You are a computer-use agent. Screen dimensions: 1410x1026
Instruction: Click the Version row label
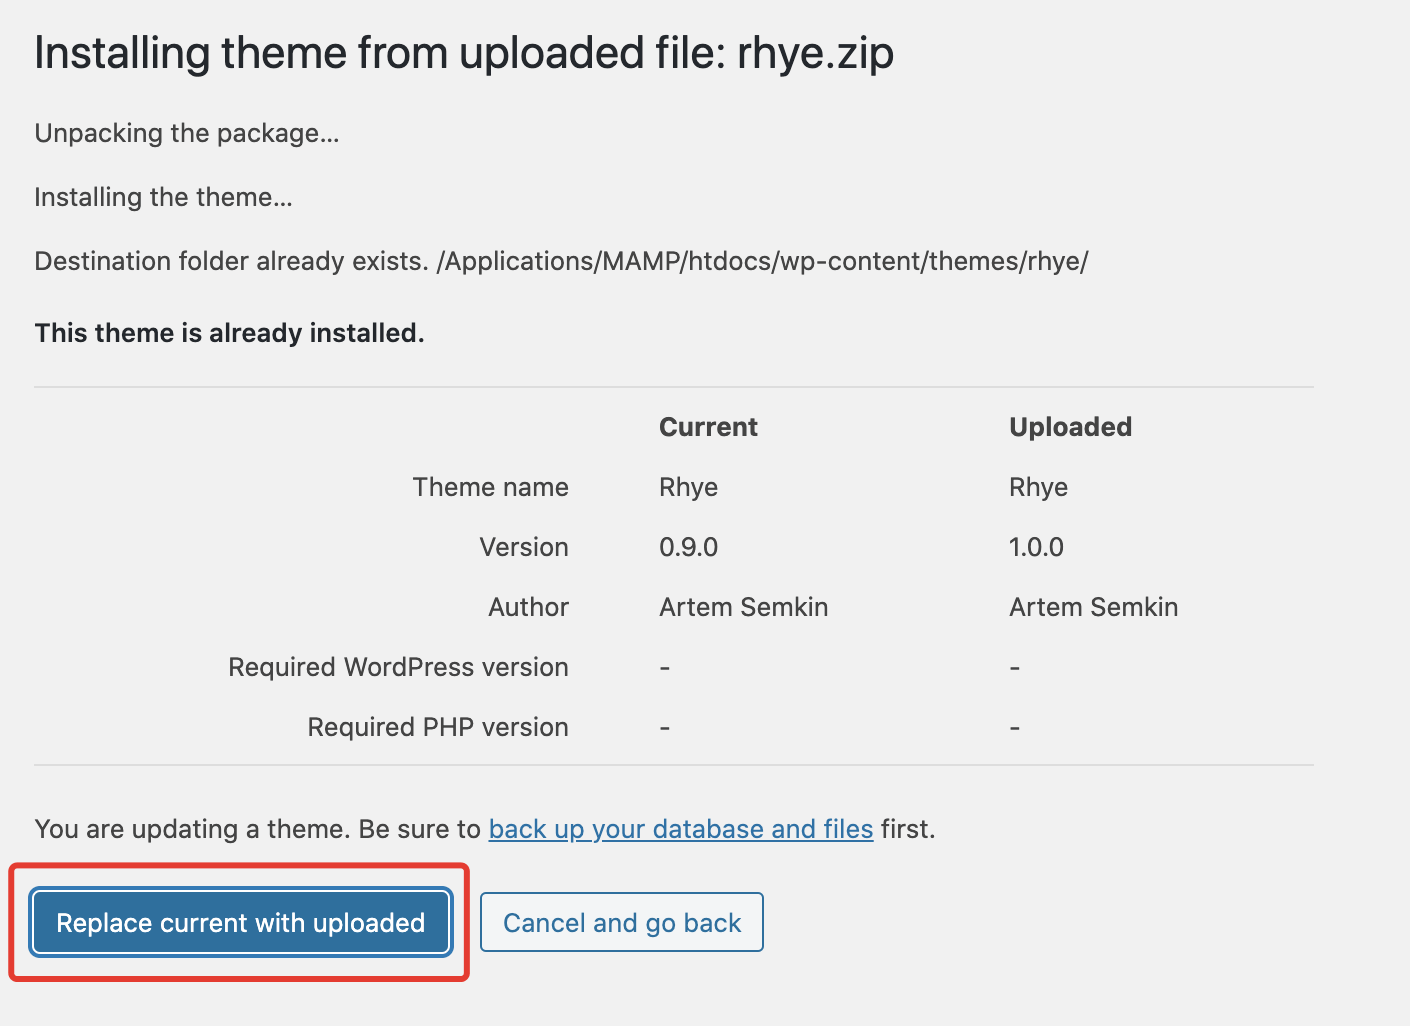pos(523,547)
